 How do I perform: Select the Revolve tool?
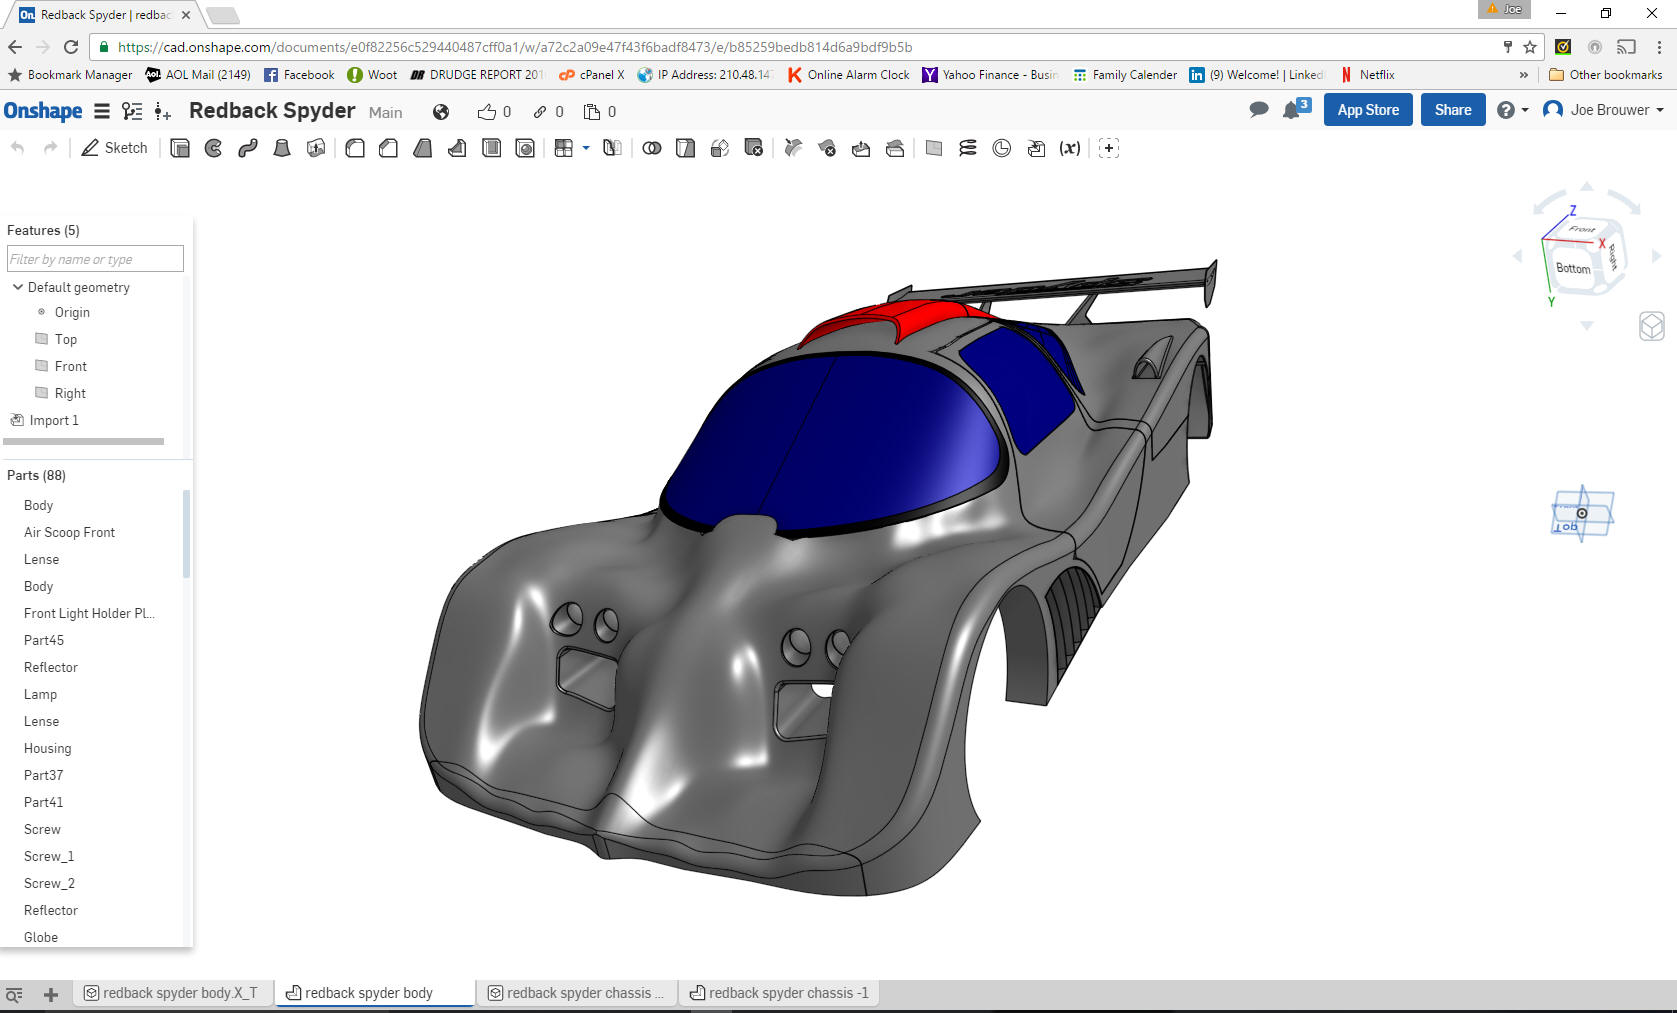click(x=214, y=148)
